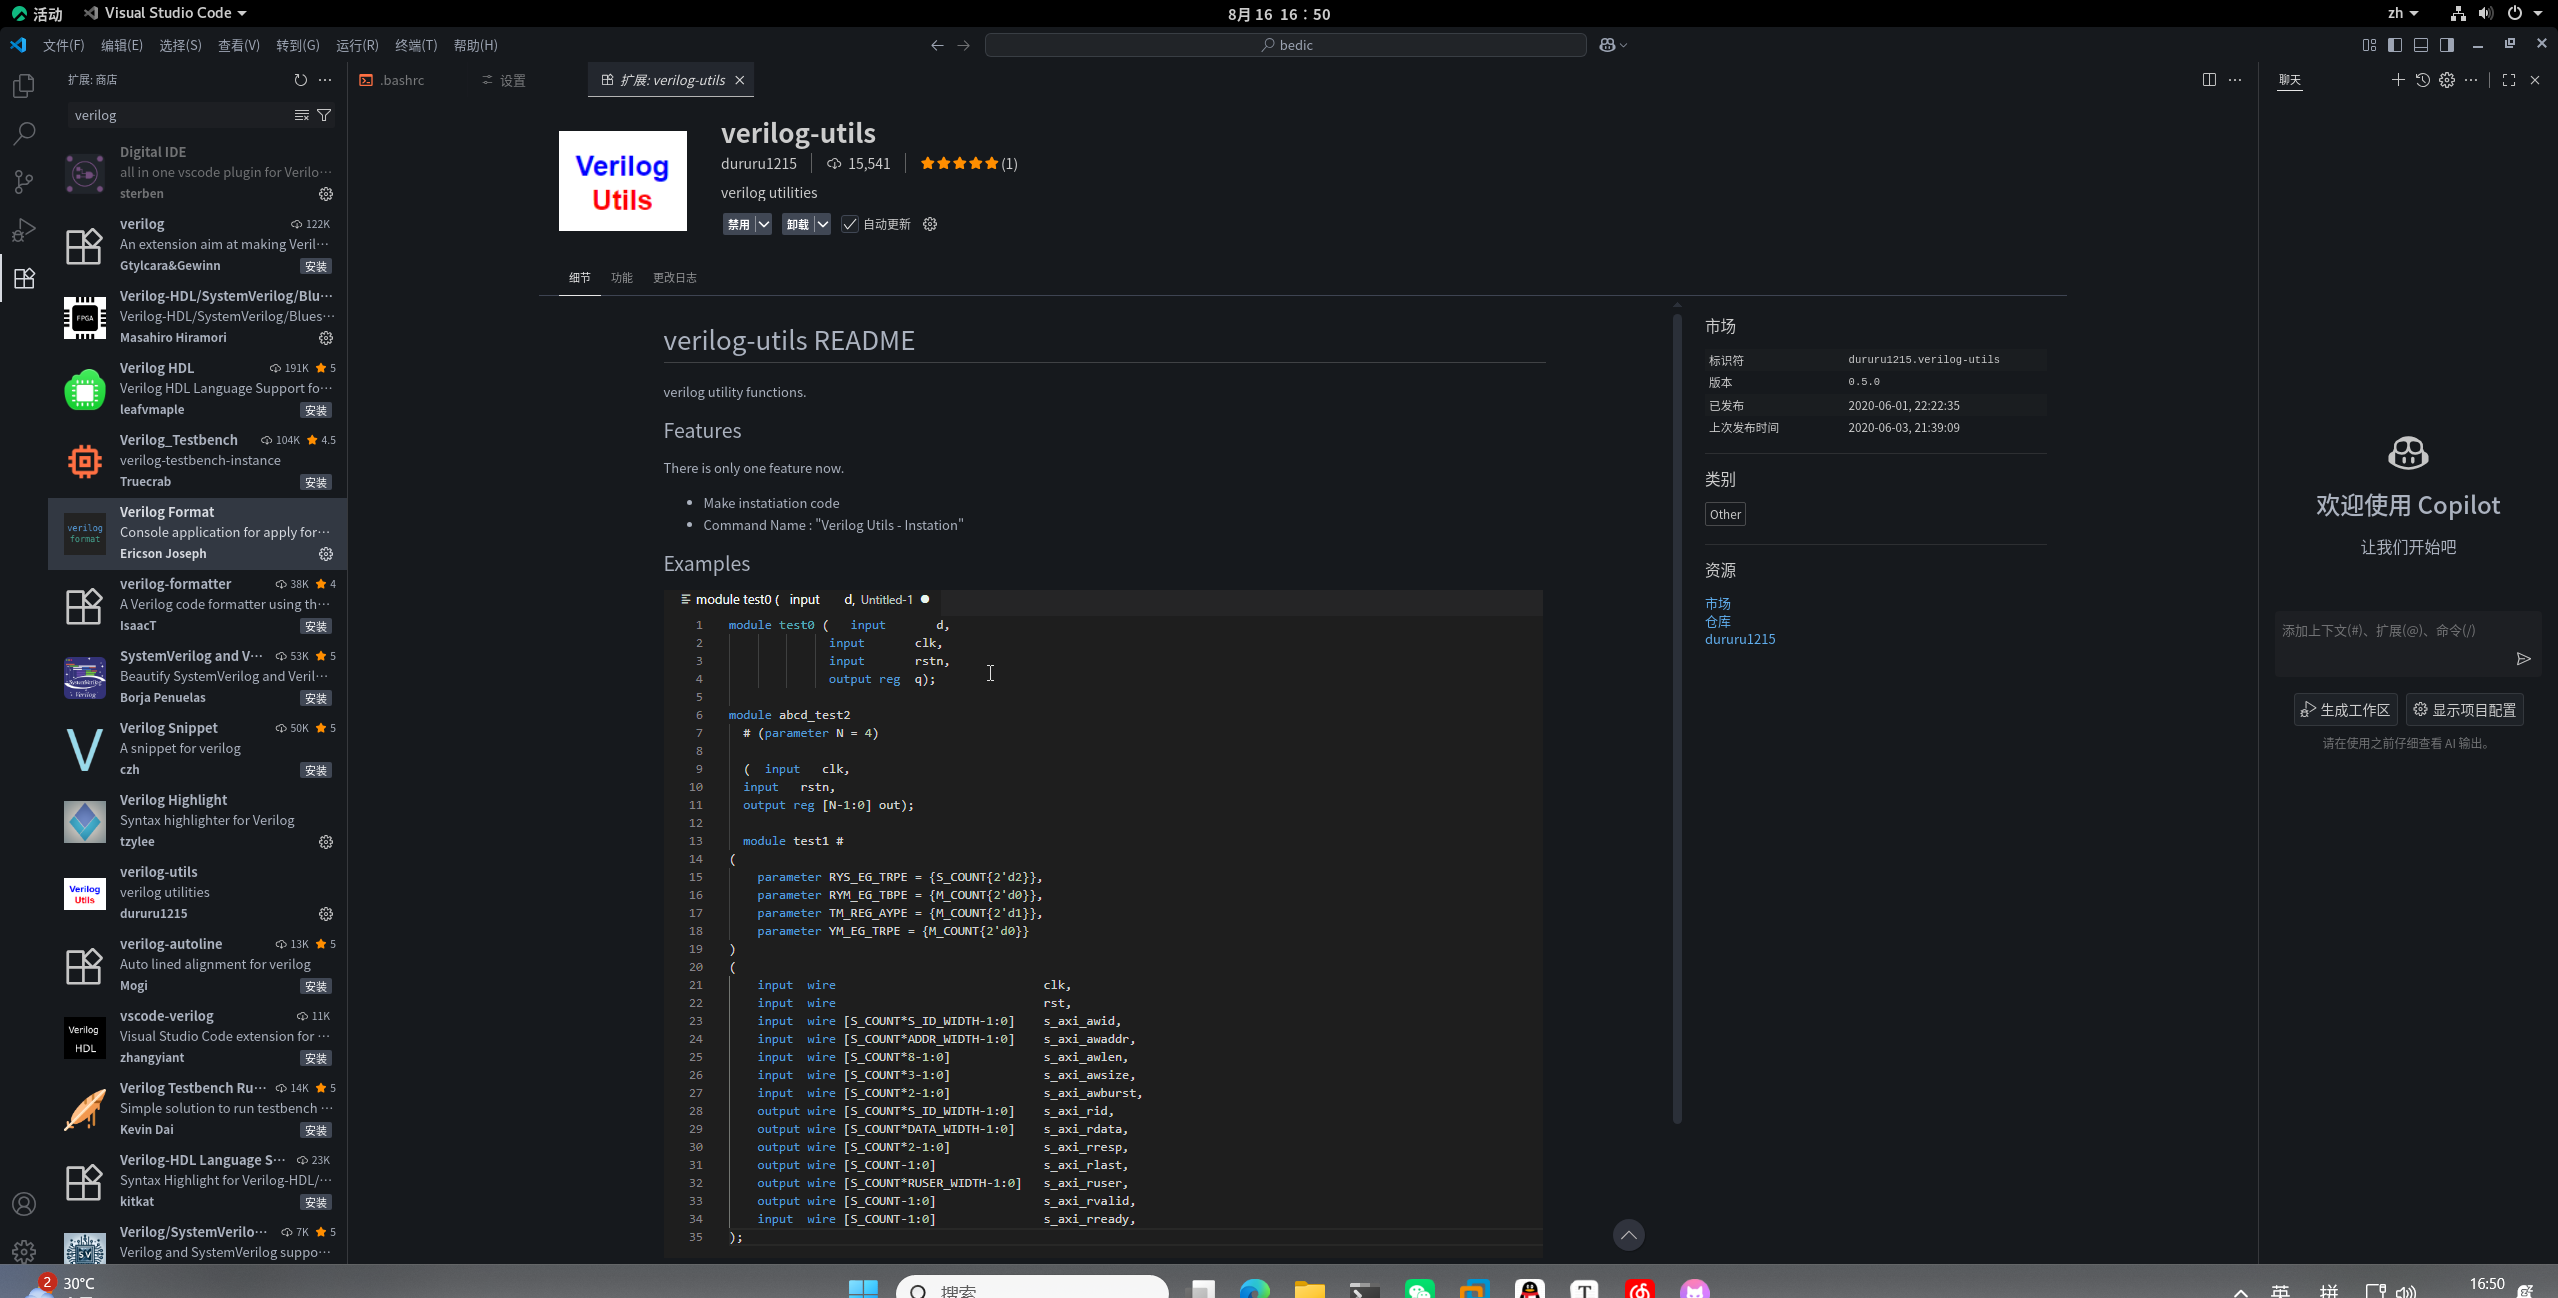Open the Terminal menu in menu bar
This screenshot has width=2558, height=1298.
(416, 45)
